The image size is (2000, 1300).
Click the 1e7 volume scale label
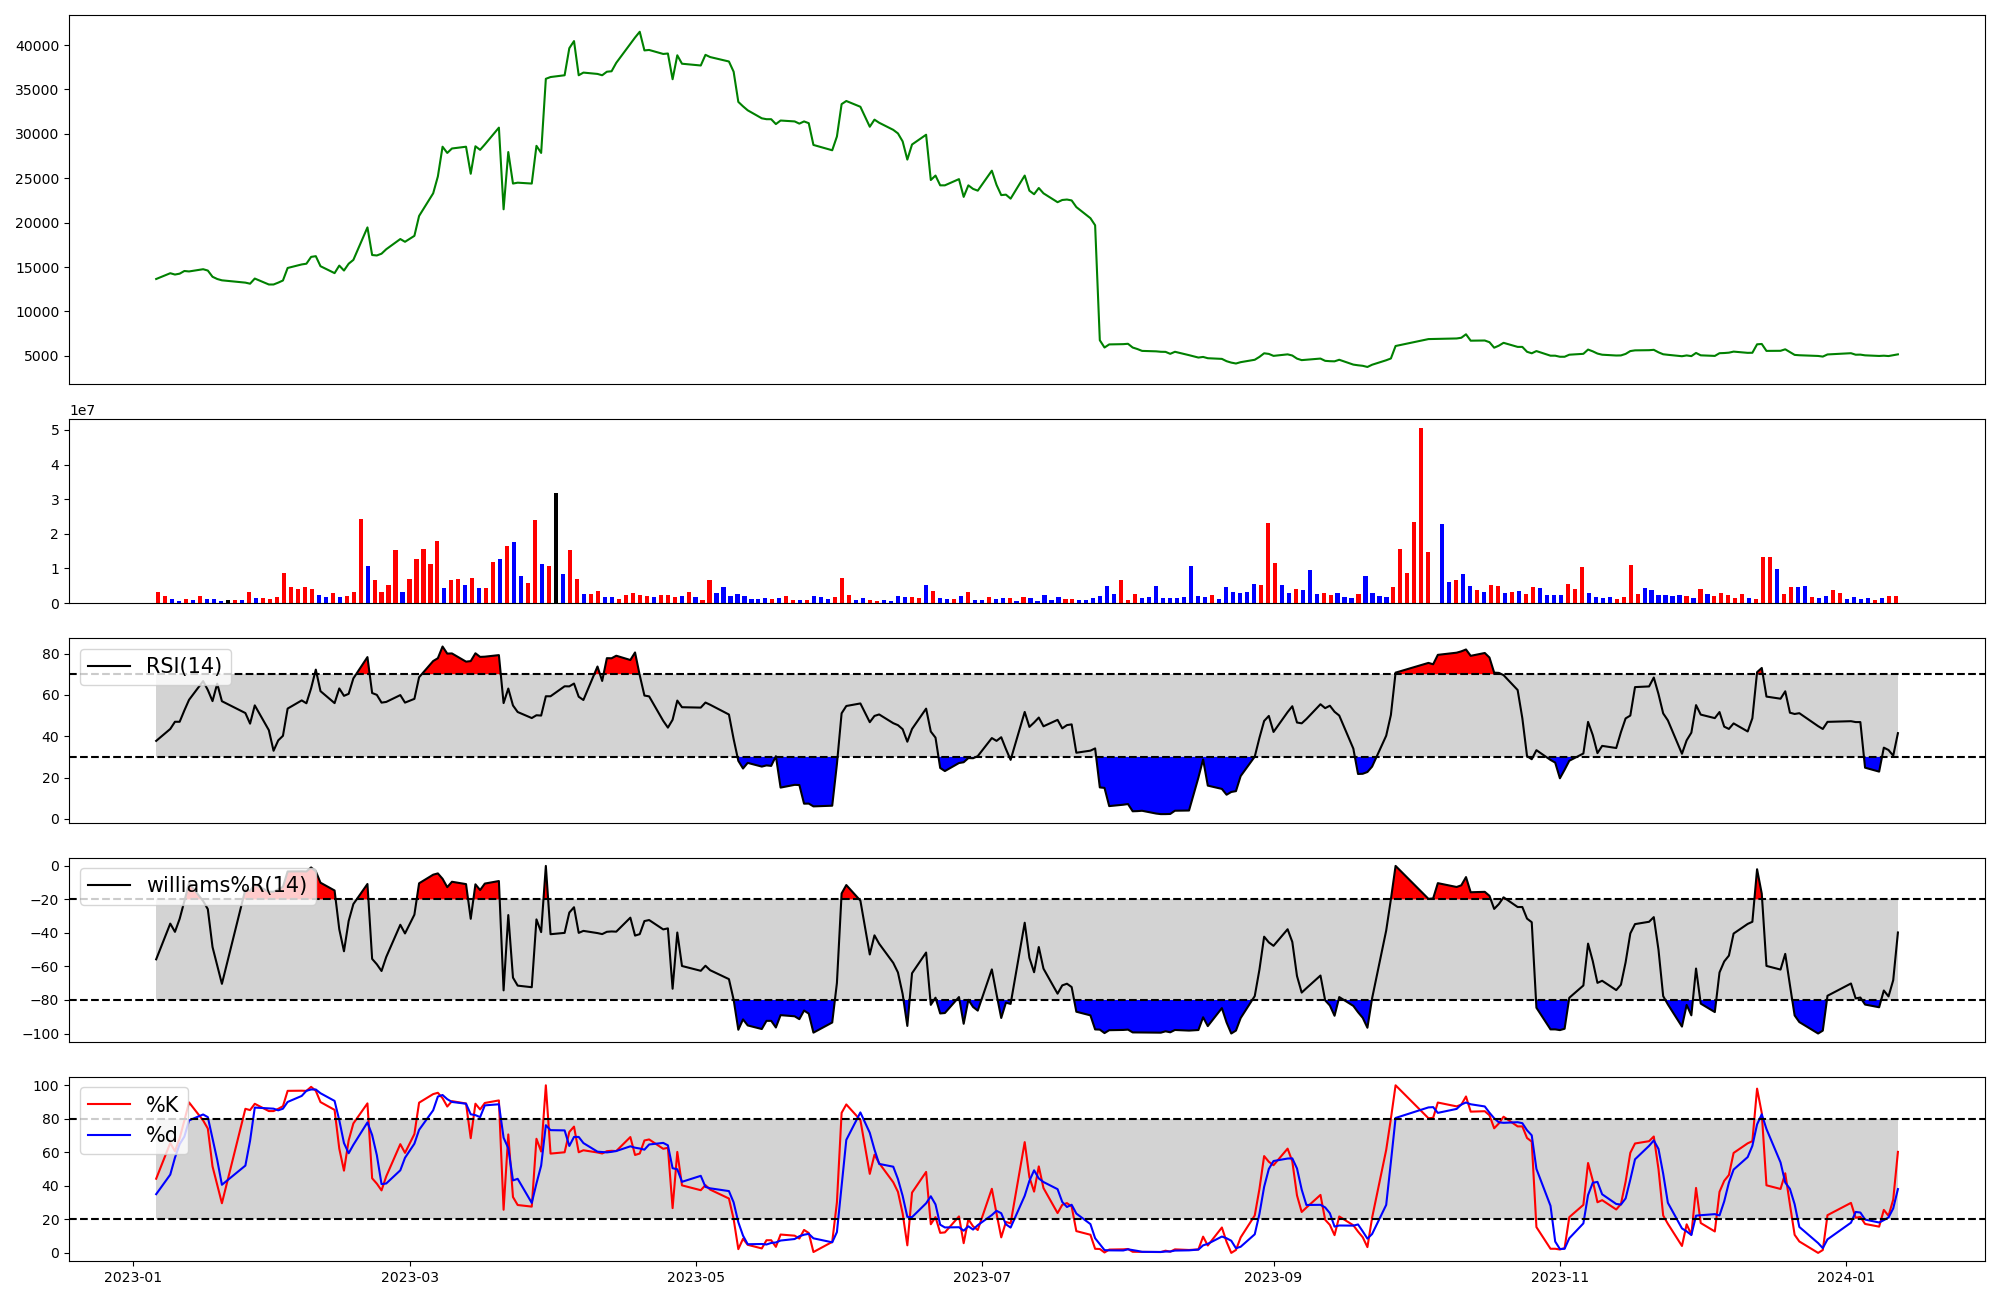coord(84,410)
